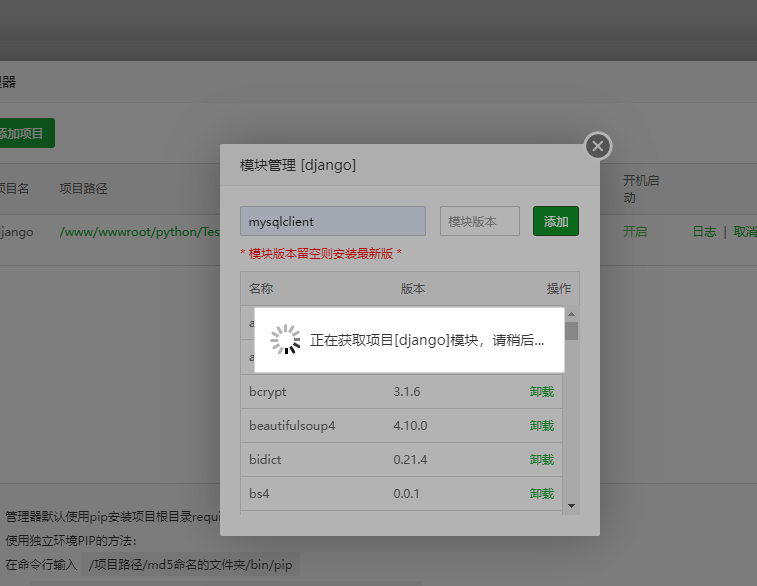Click the module list scroll-down arrow
This screenshot has width=757, height=586.
coord(572,506)
